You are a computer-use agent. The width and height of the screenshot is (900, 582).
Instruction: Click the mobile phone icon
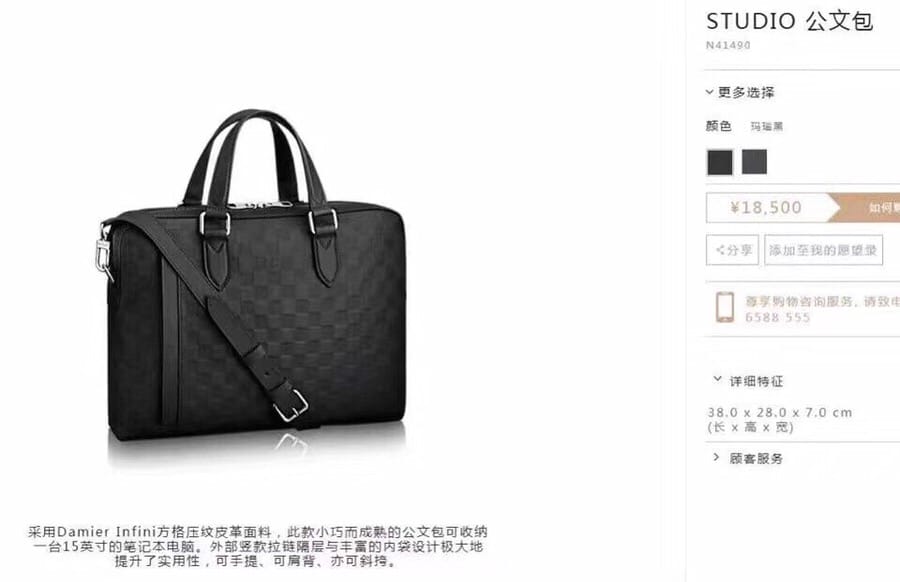click(725, 307)
